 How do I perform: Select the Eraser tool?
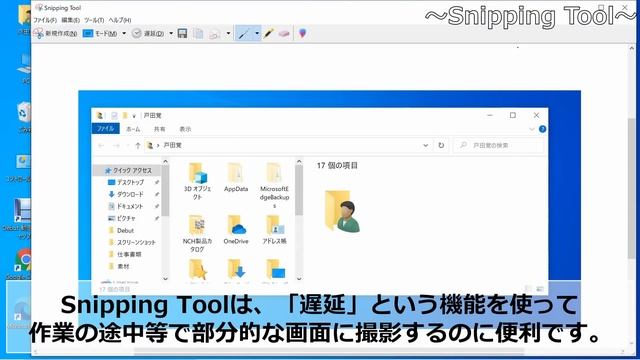click(284, 33)
